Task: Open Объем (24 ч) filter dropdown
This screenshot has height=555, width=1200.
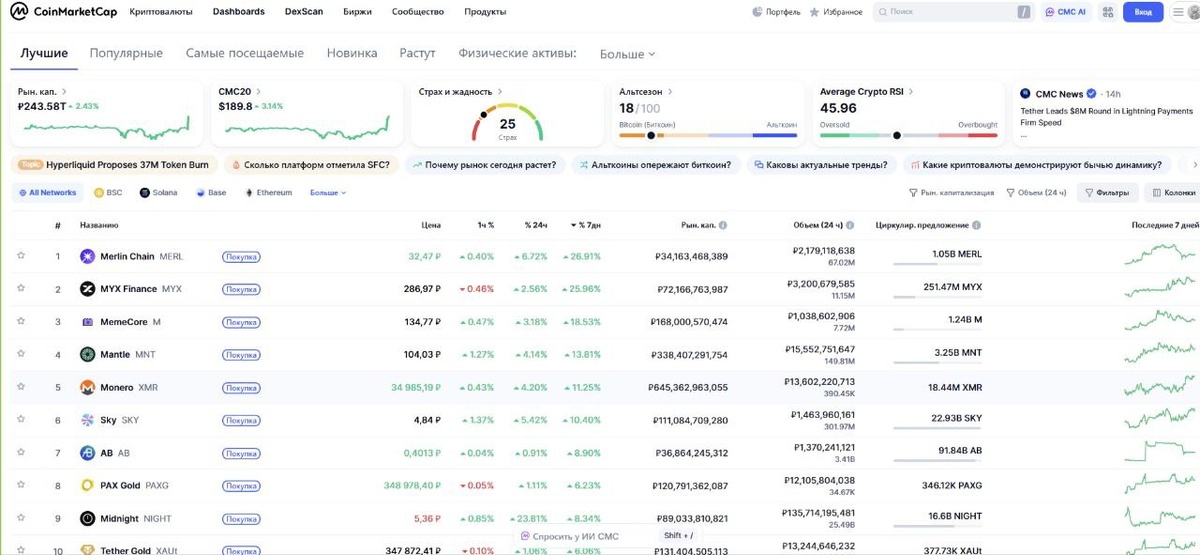Action: 1036,192
